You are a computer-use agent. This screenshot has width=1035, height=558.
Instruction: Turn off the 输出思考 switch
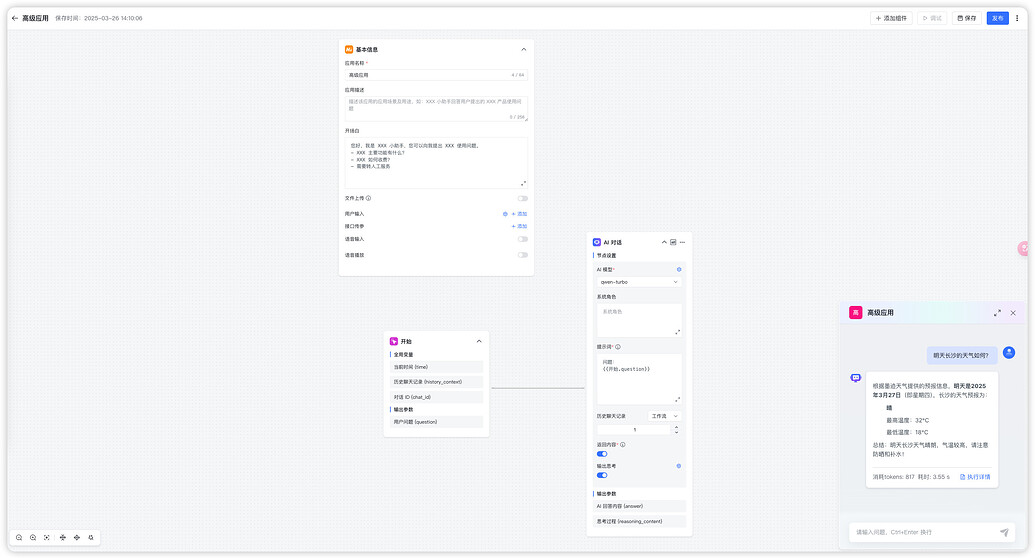coord(602,475)
